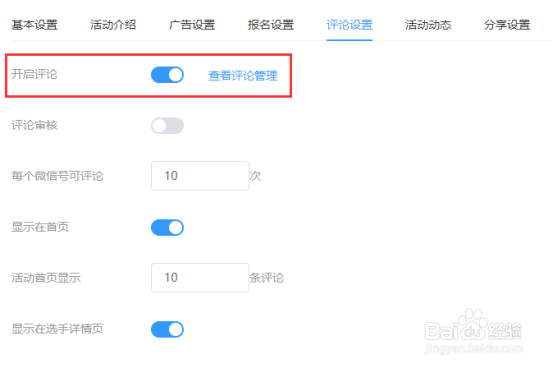Switch to 分享设置 tab

(x=507, y=25)
